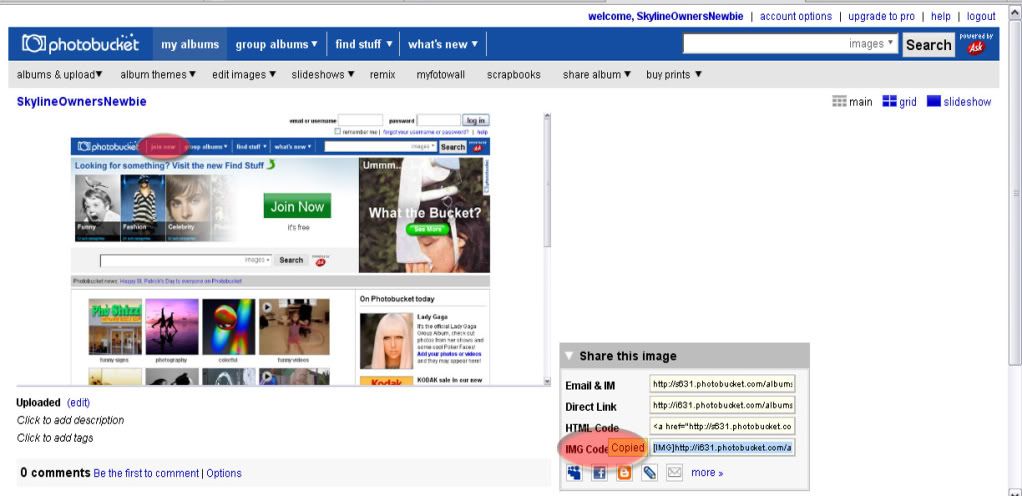This screenshot has width=1022, height=496.
Task: Share image by email envelope icon
Action: (675, 473)
